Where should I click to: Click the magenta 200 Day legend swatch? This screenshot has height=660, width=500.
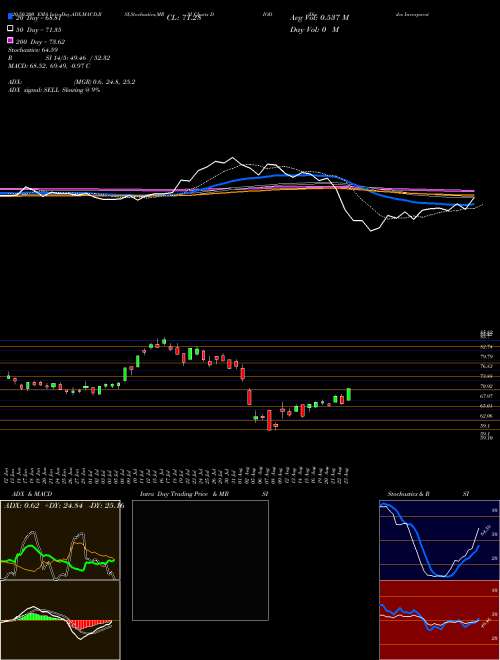coord(10,41)
